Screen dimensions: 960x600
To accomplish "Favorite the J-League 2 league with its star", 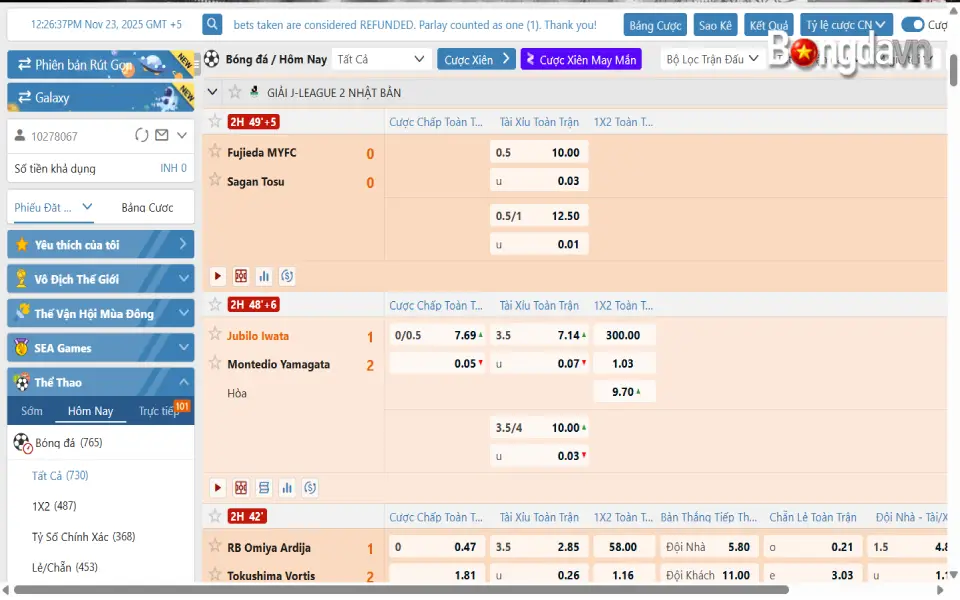I will 235,92.
